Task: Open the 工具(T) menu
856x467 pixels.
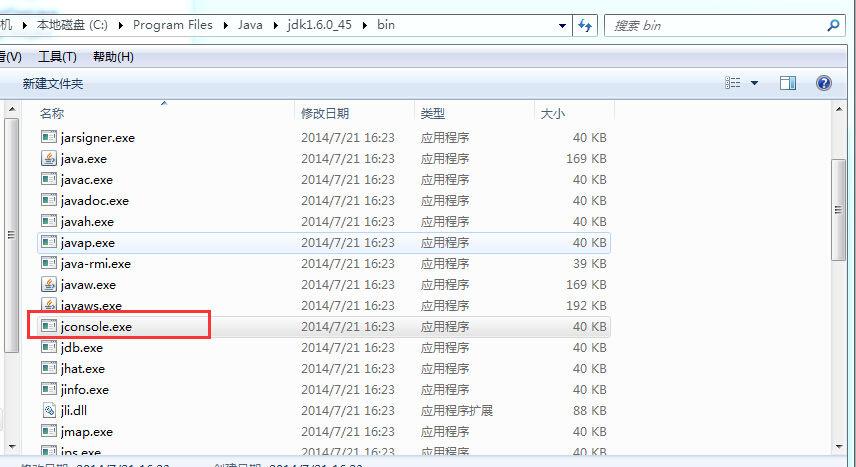Action: point(57,56)
